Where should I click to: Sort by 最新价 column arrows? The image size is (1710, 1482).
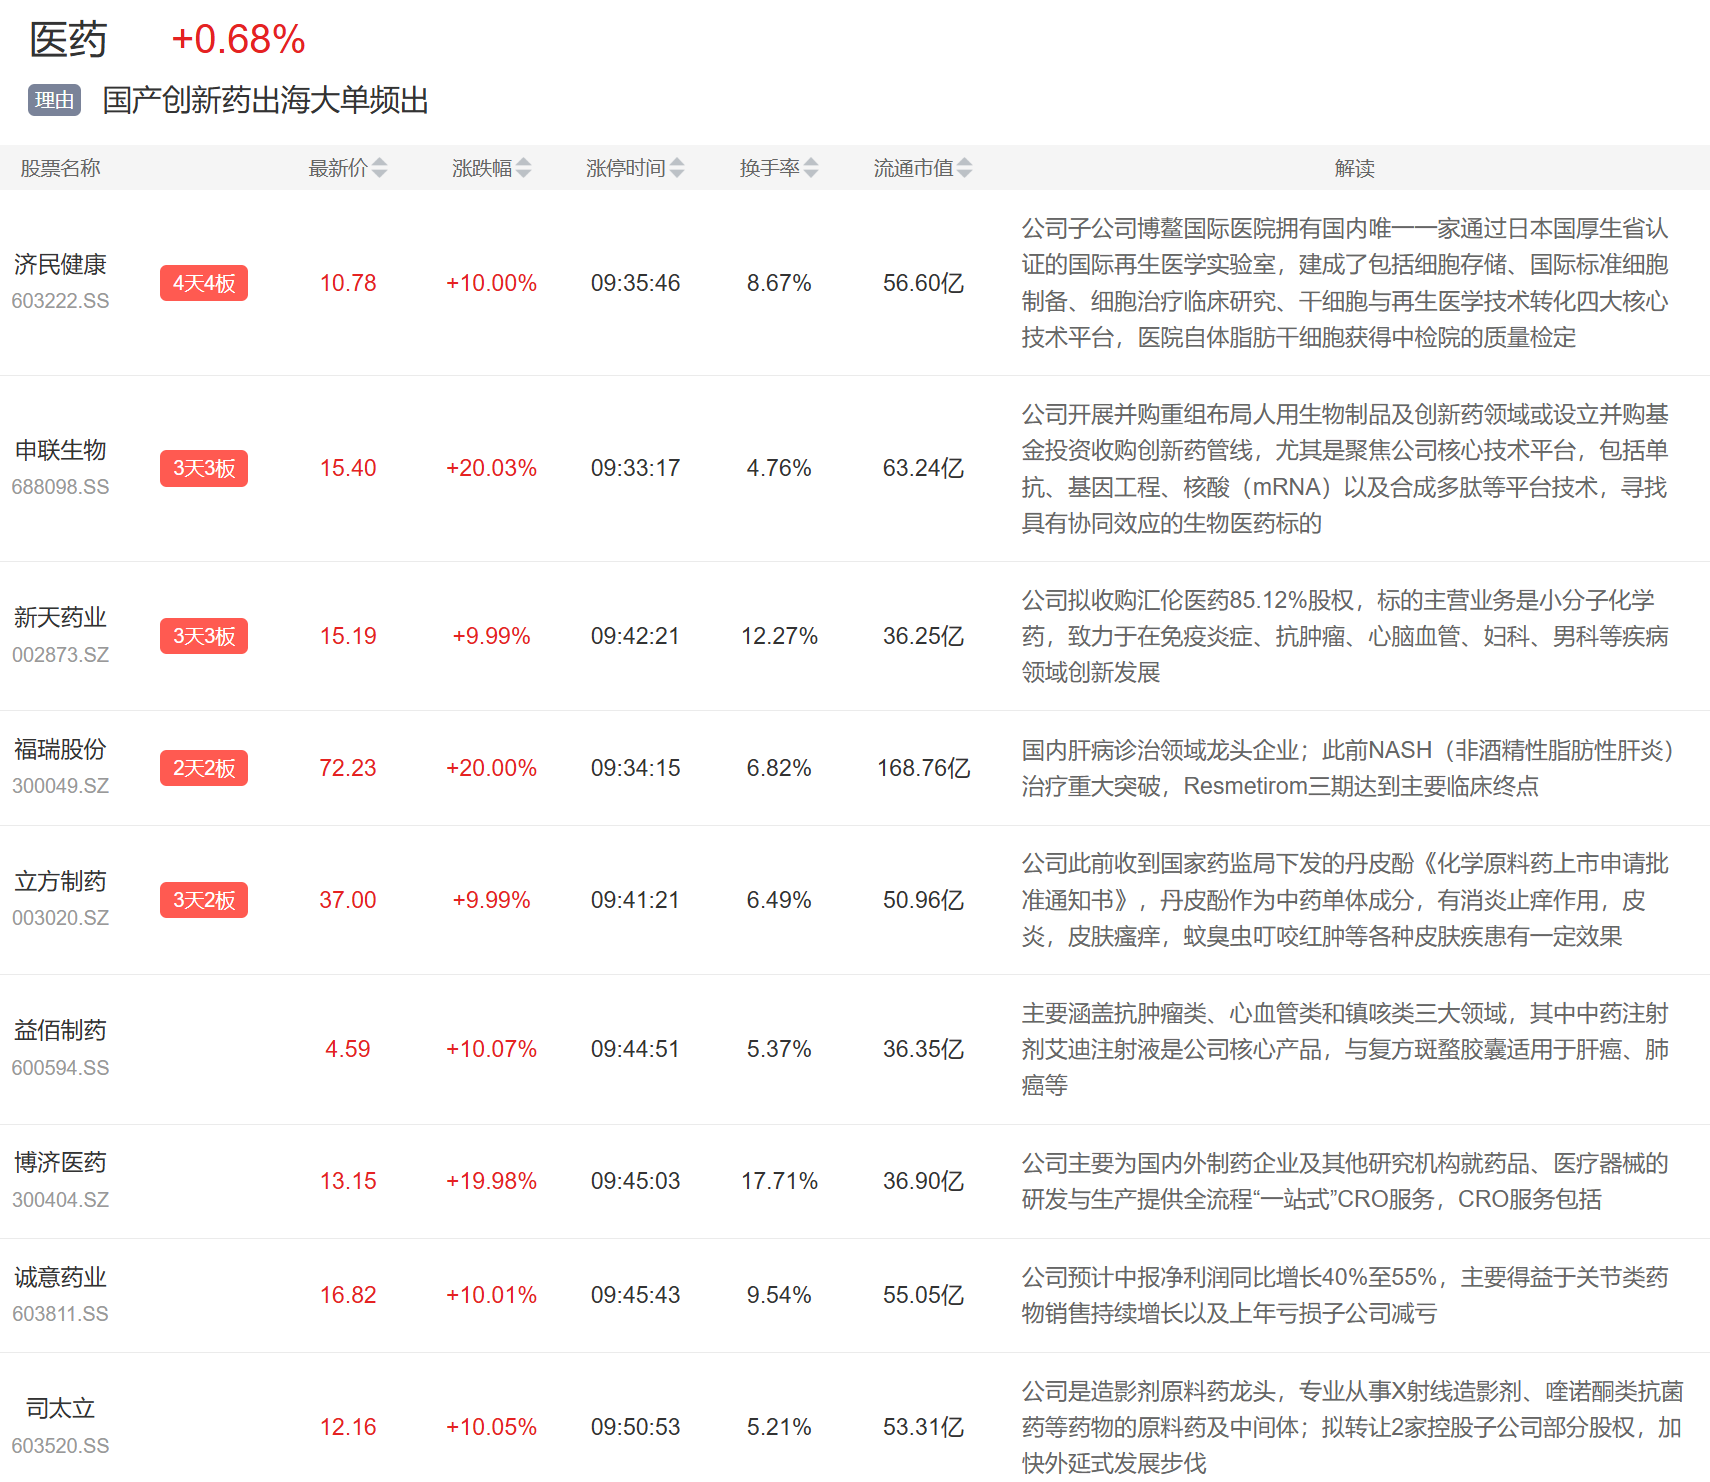pos(379,168)
